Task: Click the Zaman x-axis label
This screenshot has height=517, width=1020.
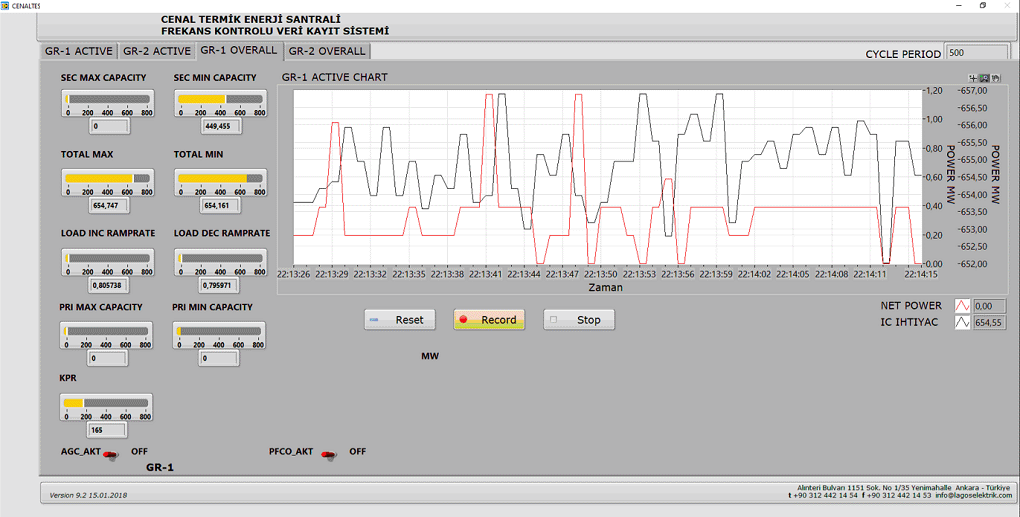Action: (x=606, y=287)
